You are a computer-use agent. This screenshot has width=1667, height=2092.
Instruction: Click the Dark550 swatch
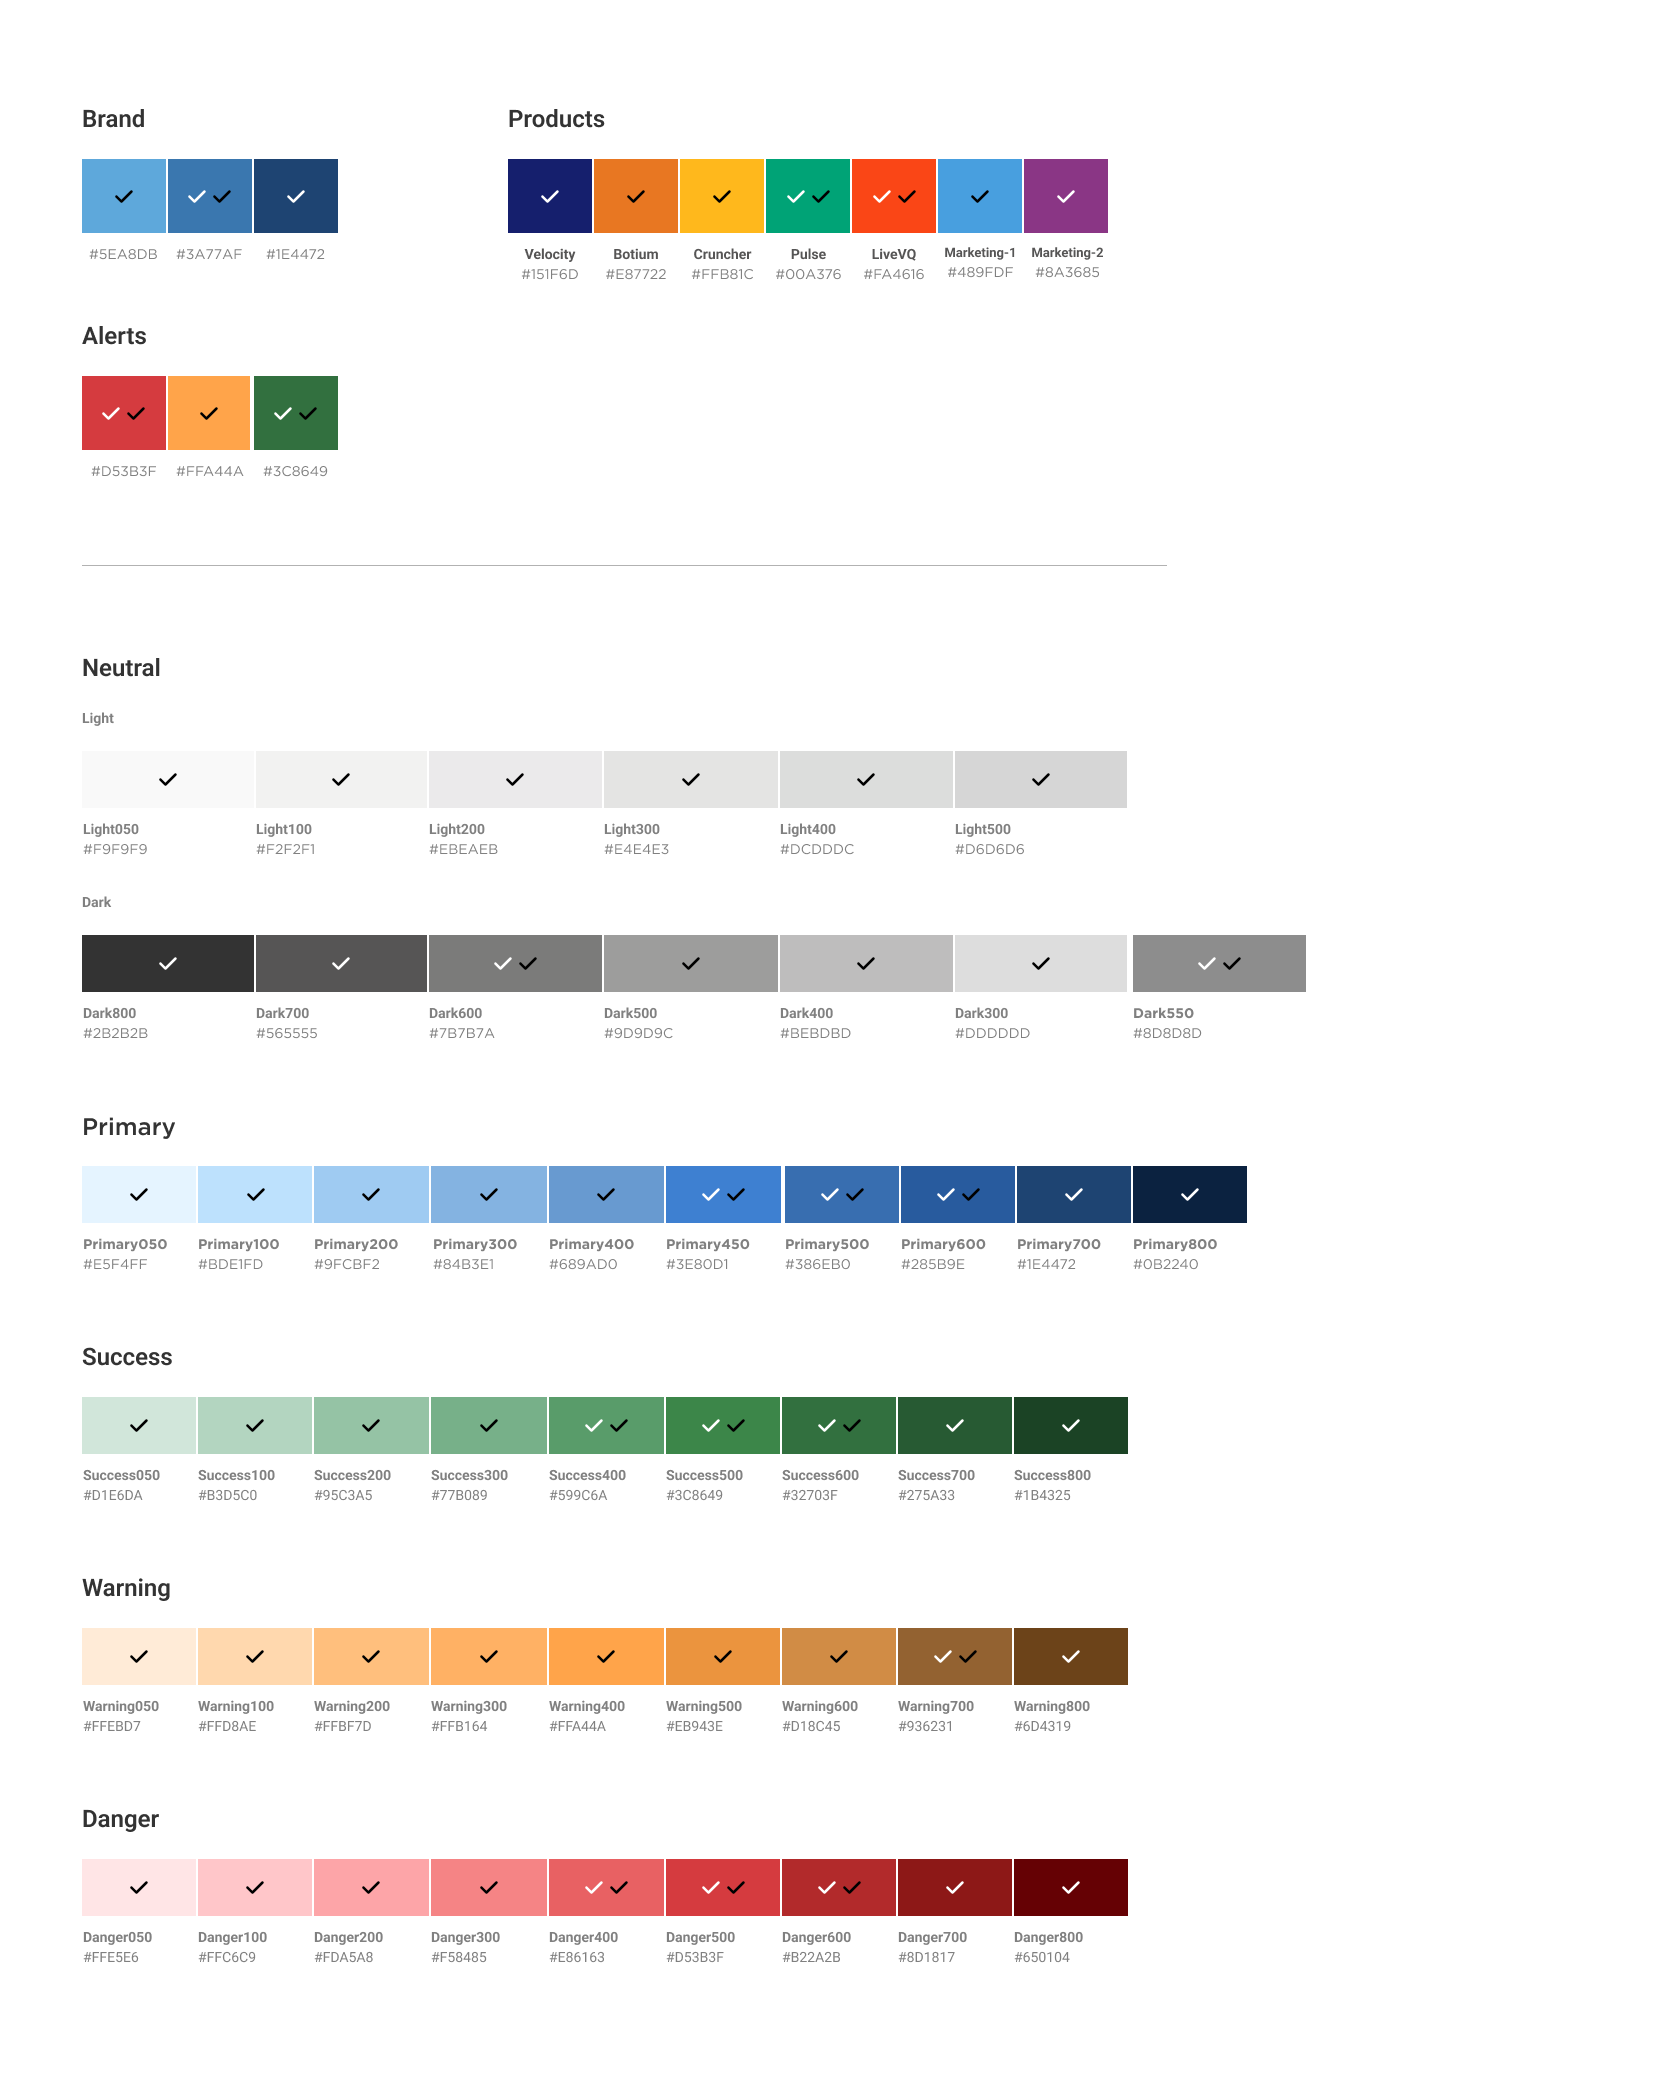(1219, 963)
